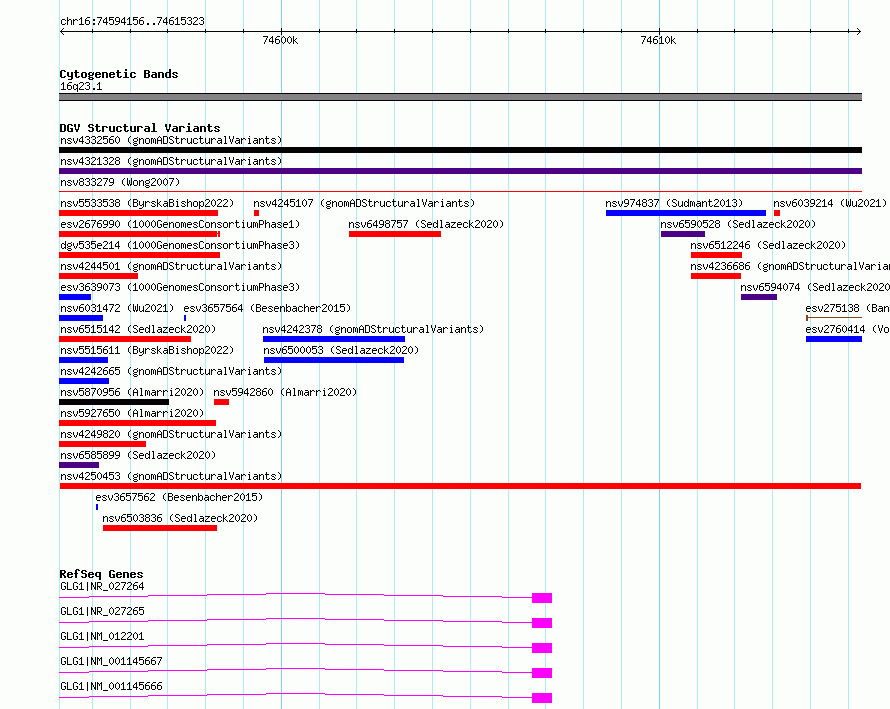Screen dimensions: 890x709
Task: Select the nsv4321328 structural variant label
Action: click(x=171, y=161)
